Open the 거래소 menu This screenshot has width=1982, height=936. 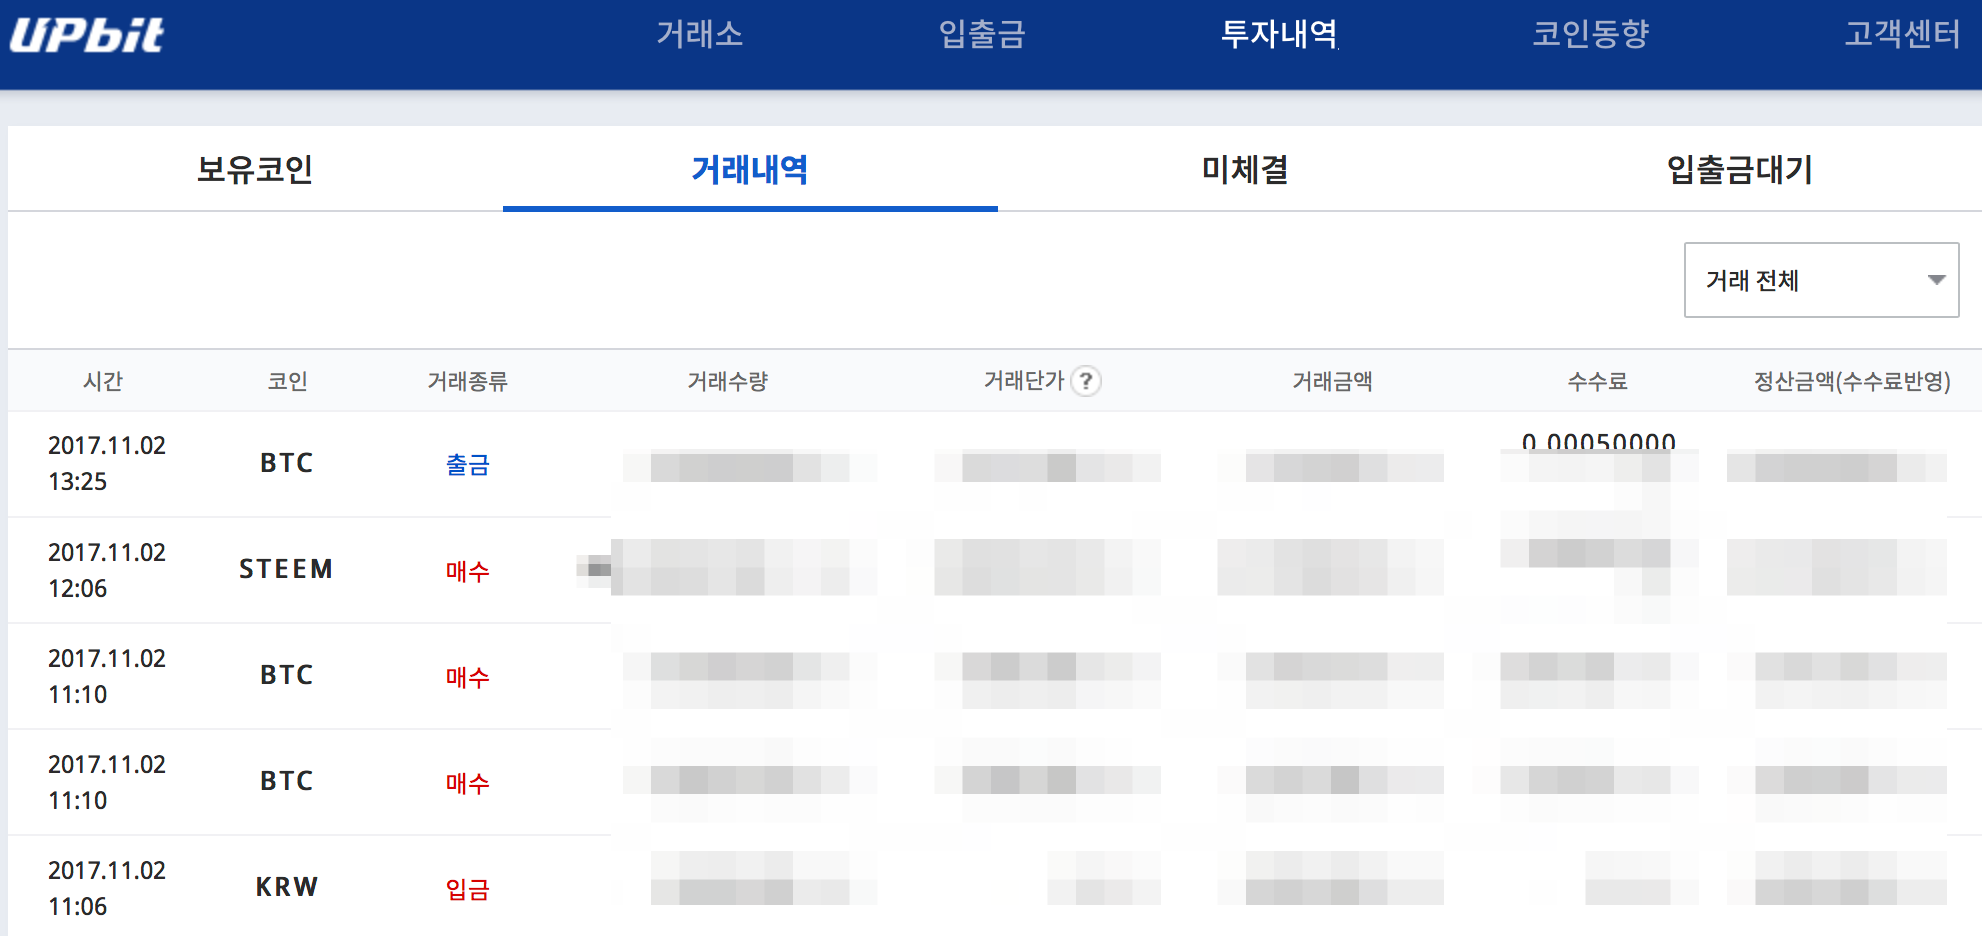(700, 34)
